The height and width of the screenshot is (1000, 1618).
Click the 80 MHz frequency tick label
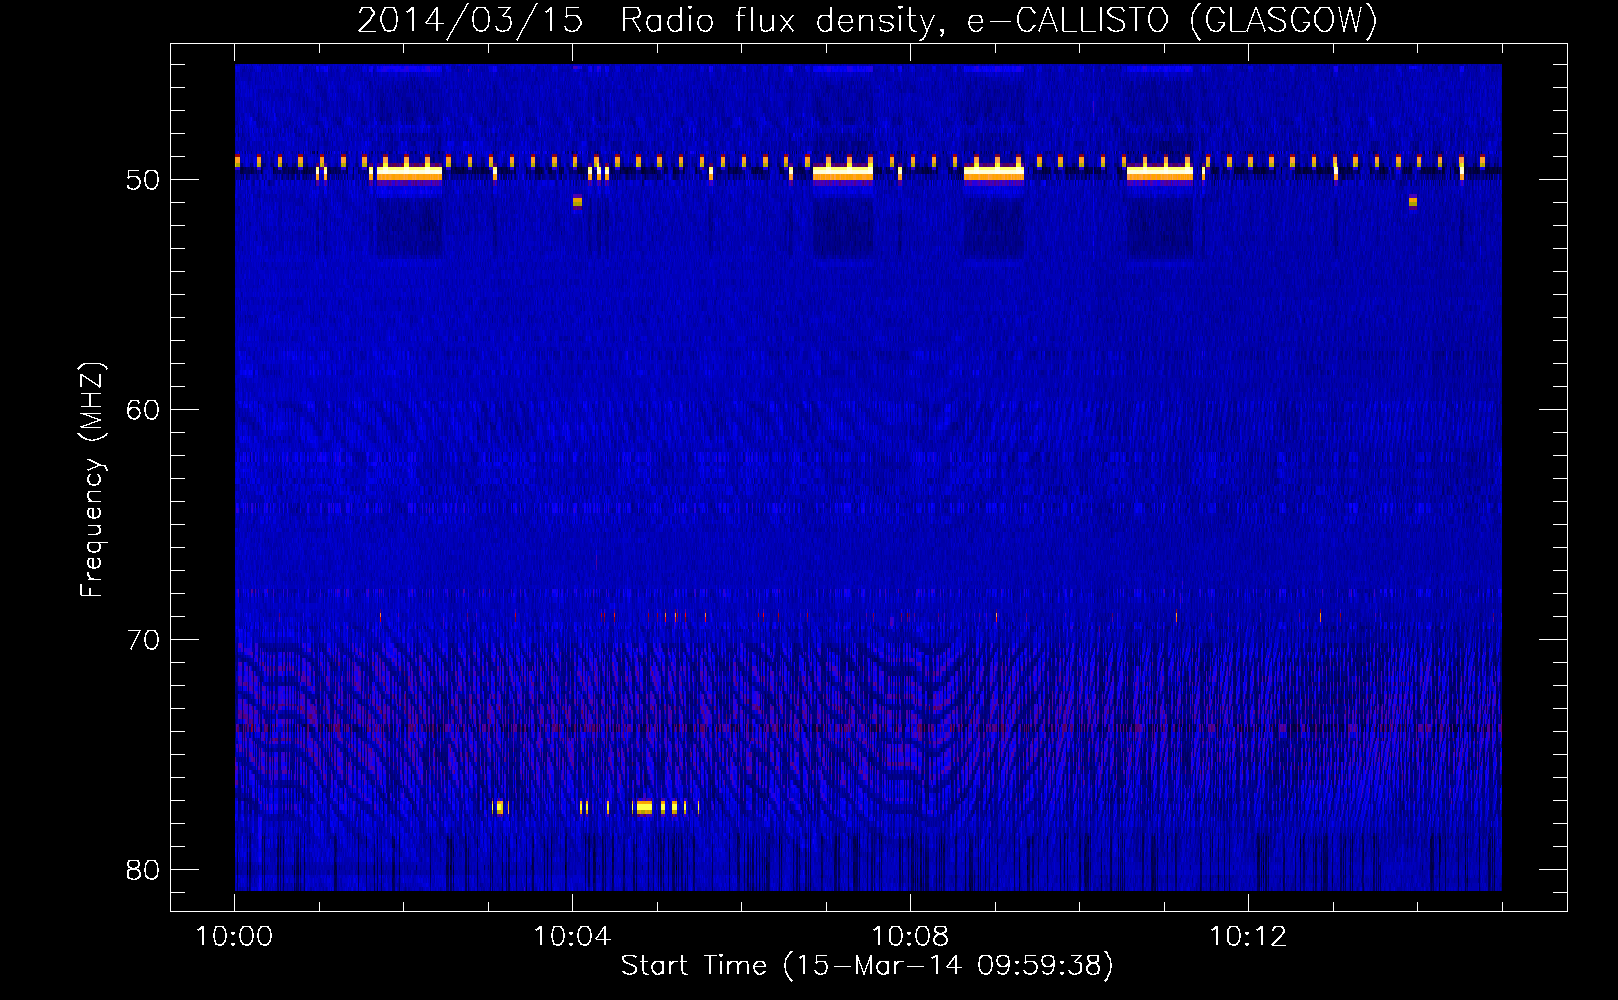tap(143, 870)
